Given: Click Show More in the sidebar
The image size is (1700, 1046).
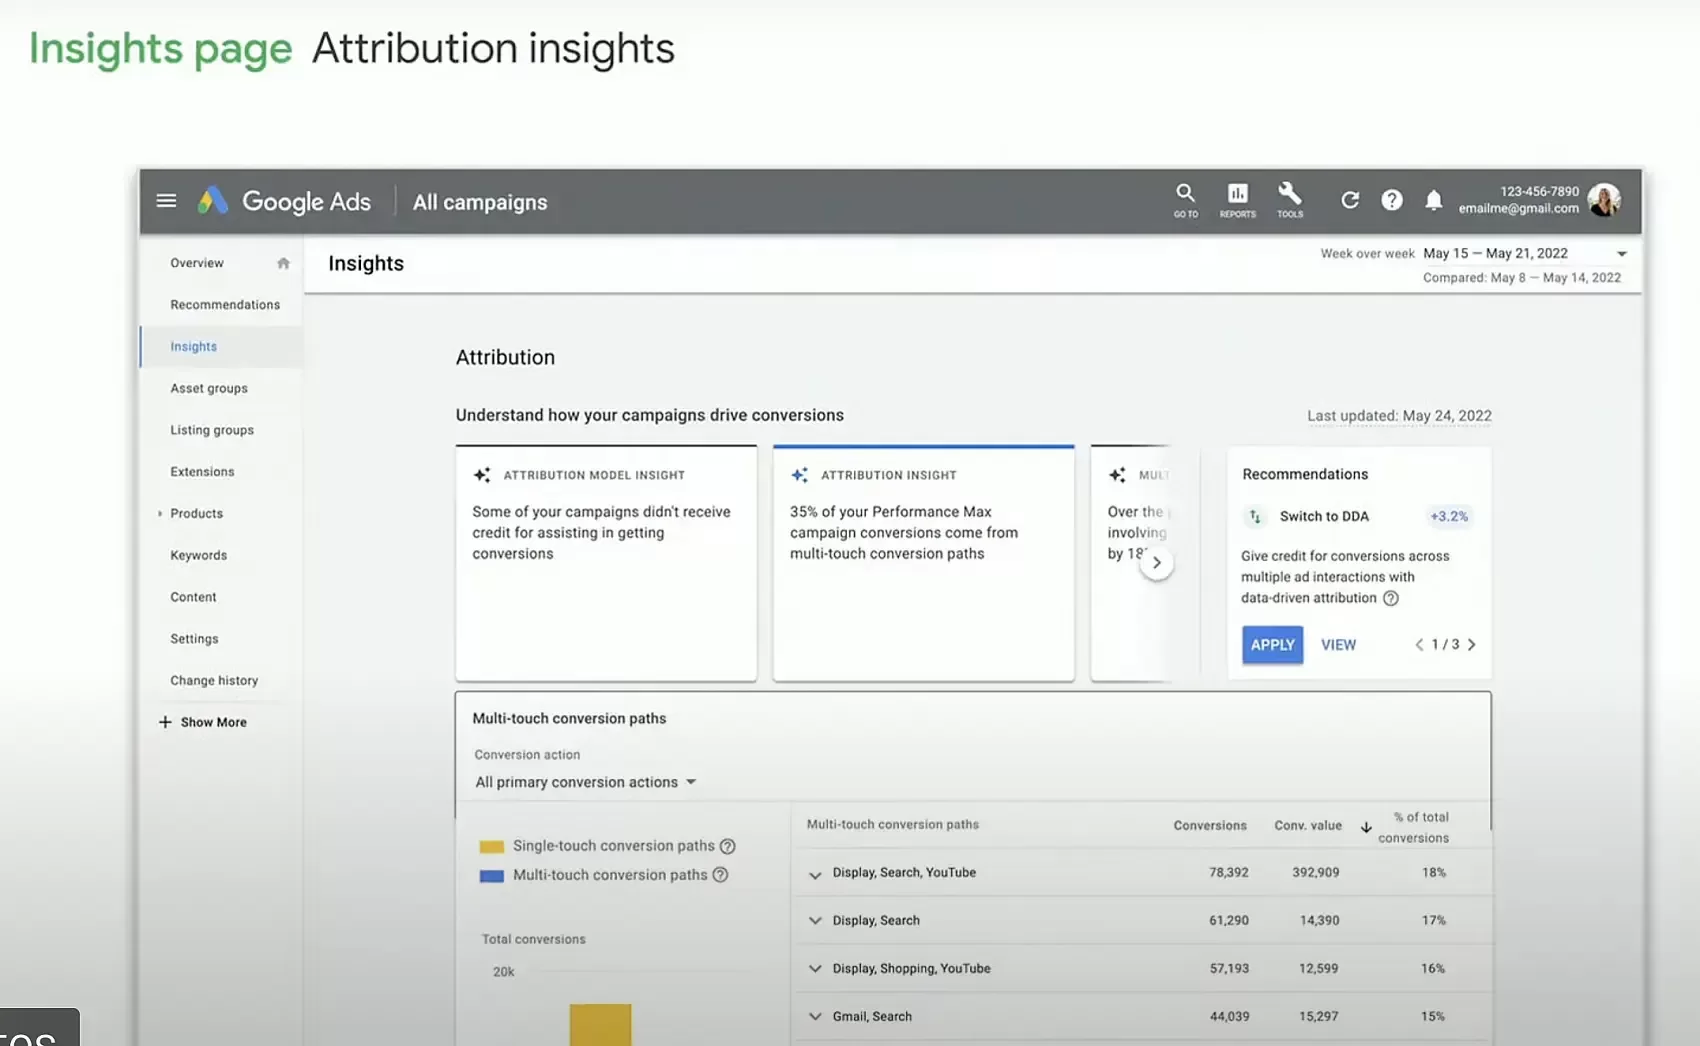Looking at the screenshot, I should tap(213, 722).
